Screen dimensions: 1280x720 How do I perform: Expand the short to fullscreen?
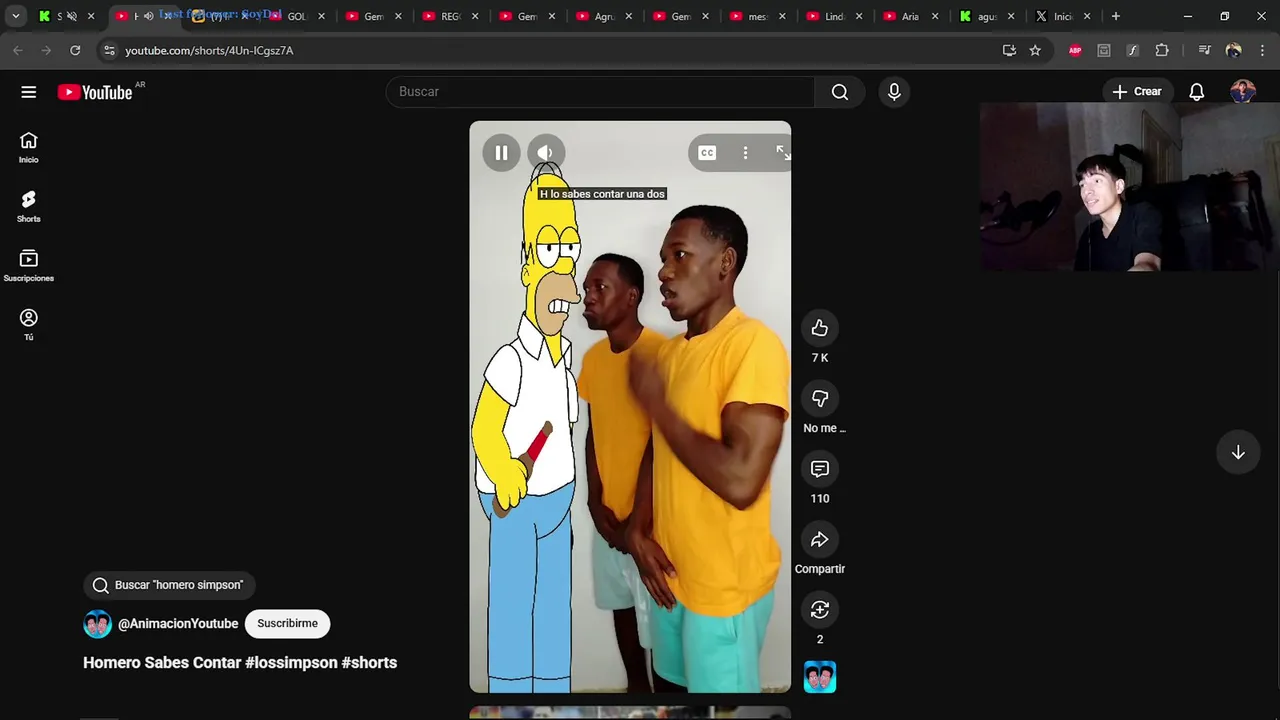[x=783, y=153]
